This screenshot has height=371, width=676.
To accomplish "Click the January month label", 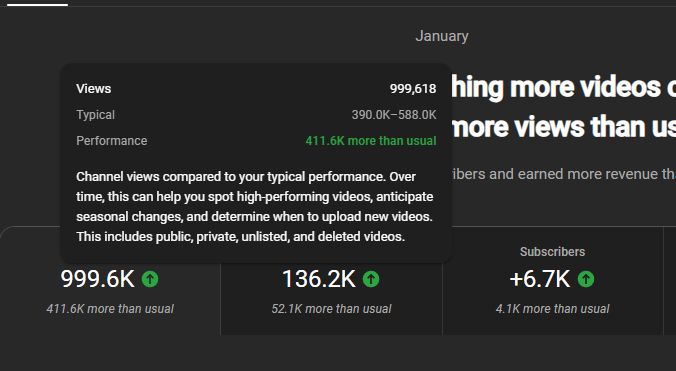I will 442,36.
